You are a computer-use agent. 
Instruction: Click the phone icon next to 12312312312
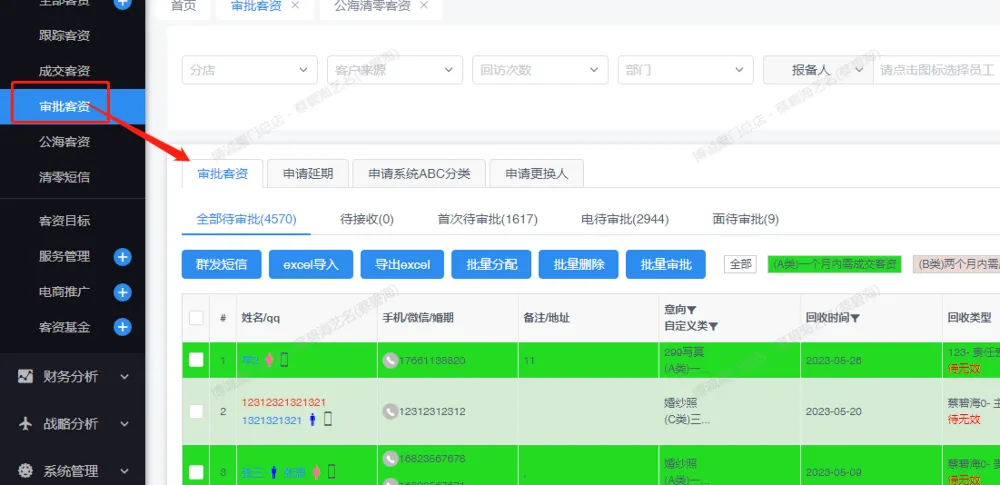390,411
